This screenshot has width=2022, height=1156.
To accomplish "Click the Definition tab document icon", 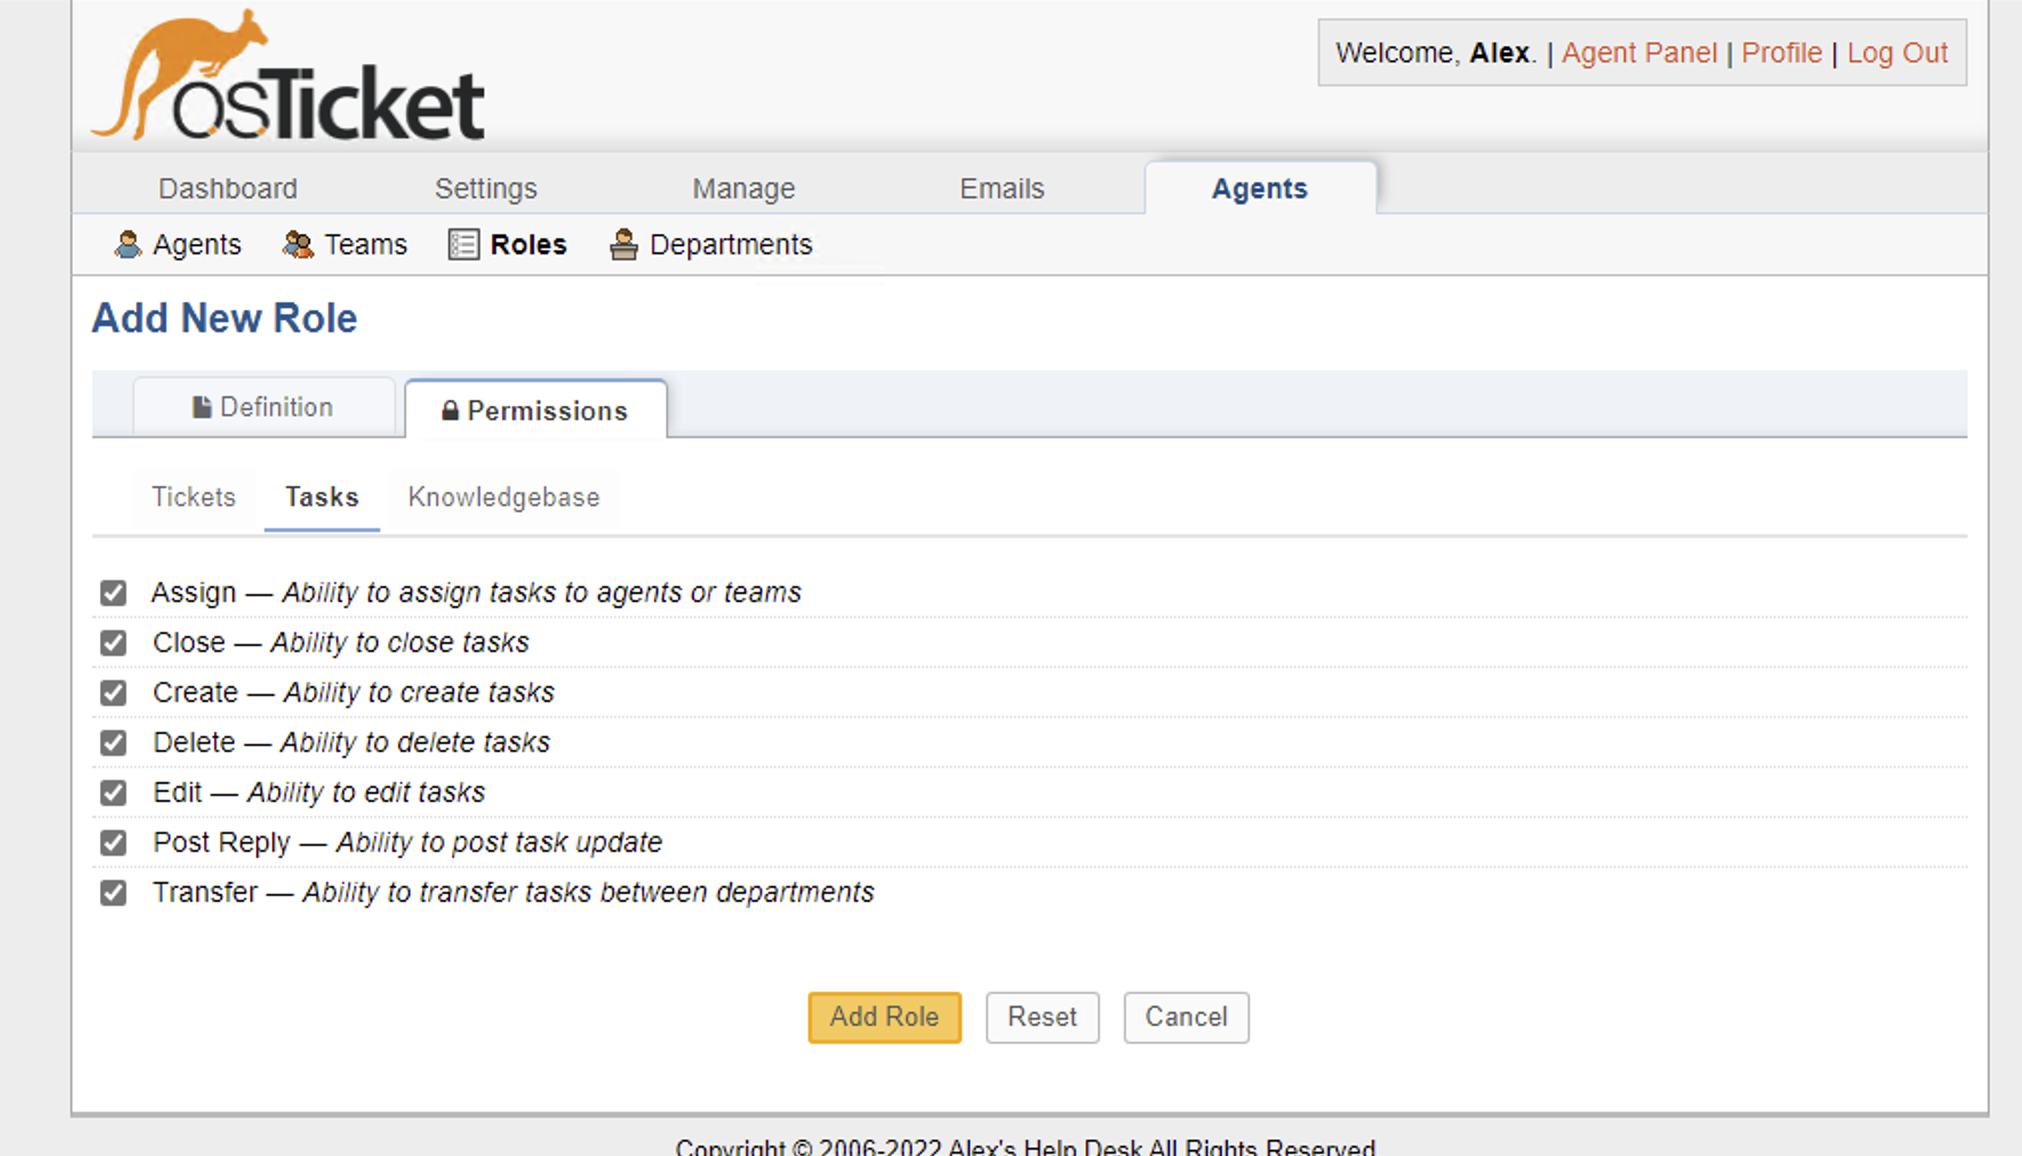I will 202,407.
